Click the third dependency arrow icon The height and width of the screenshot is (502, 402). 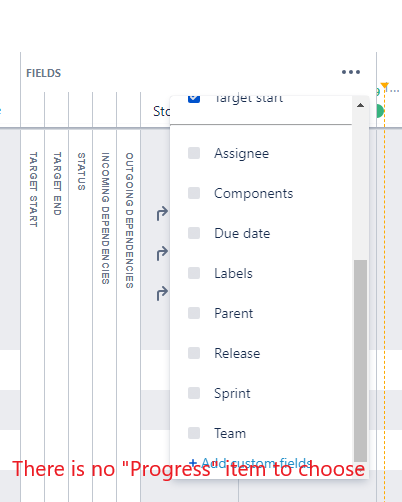click(162, 294)
